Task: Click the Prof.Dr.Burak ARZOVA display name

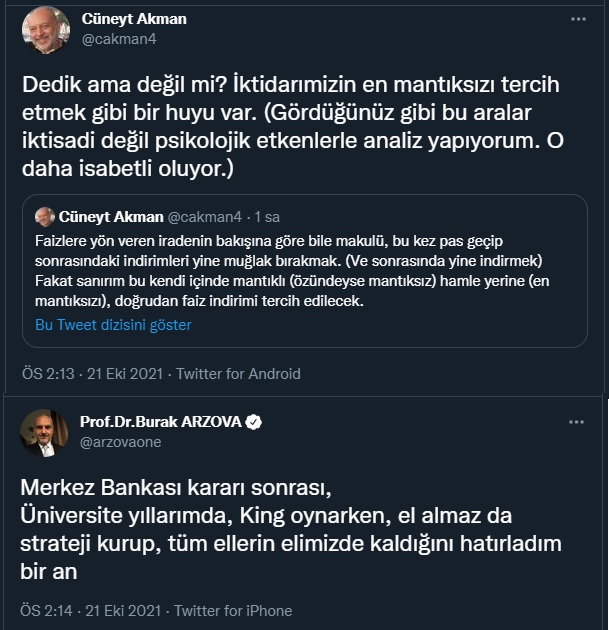Action: (x=160, y=422)
